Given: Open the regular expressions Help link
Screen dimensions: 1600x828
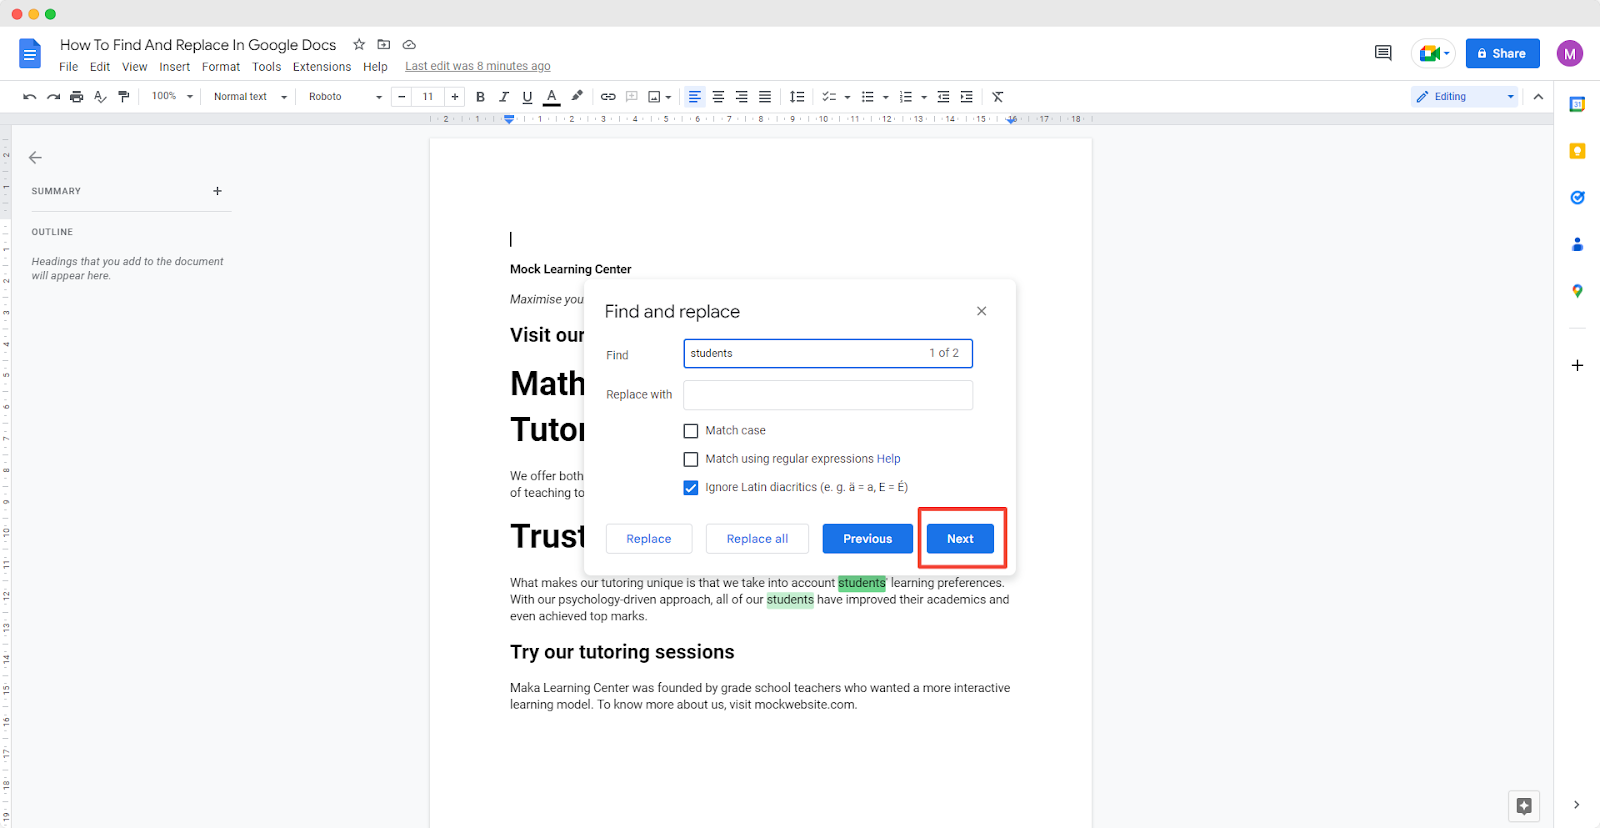Looking at the screenshot, I should (889, 459).
